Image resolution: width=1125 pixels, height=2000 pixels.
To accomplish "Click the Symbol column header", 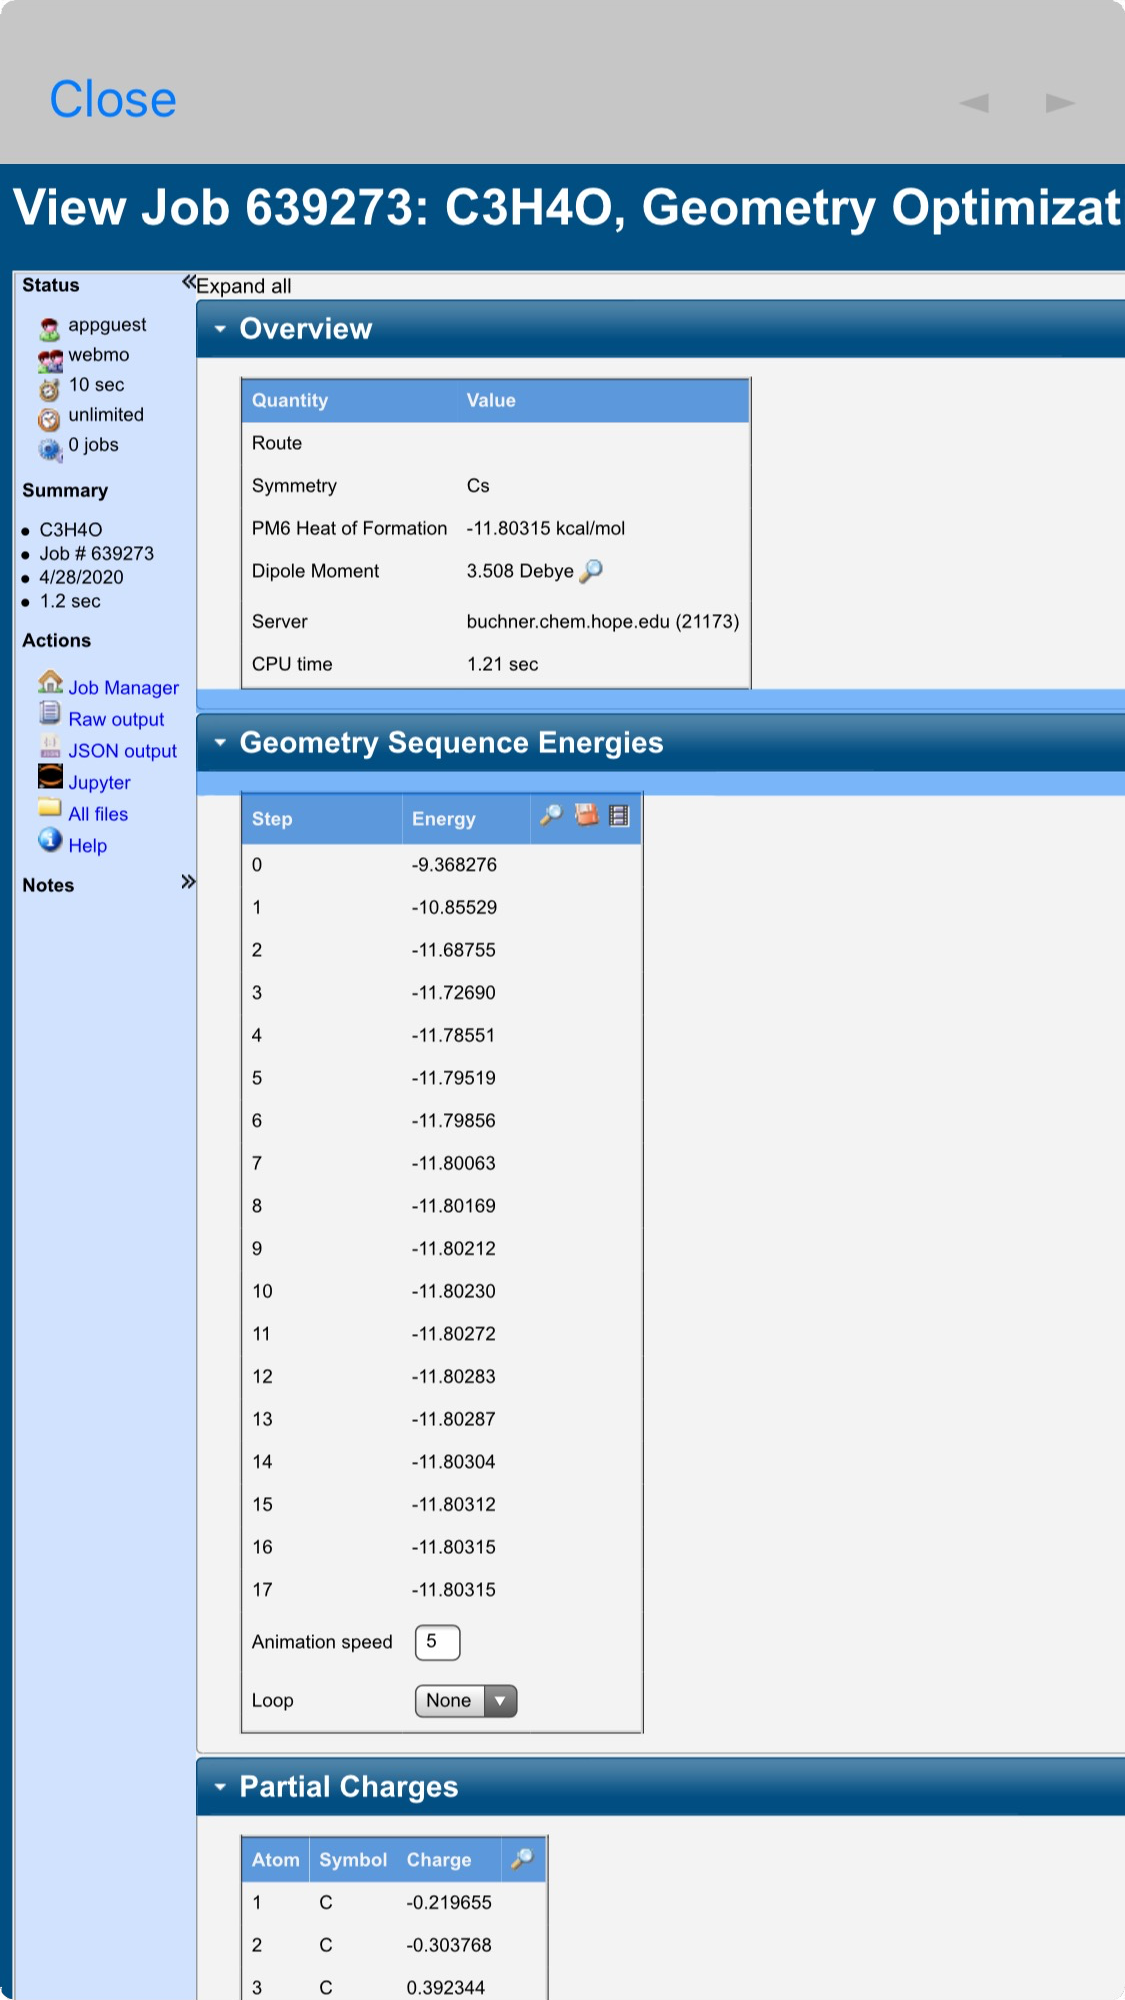I will point(353,1860).
